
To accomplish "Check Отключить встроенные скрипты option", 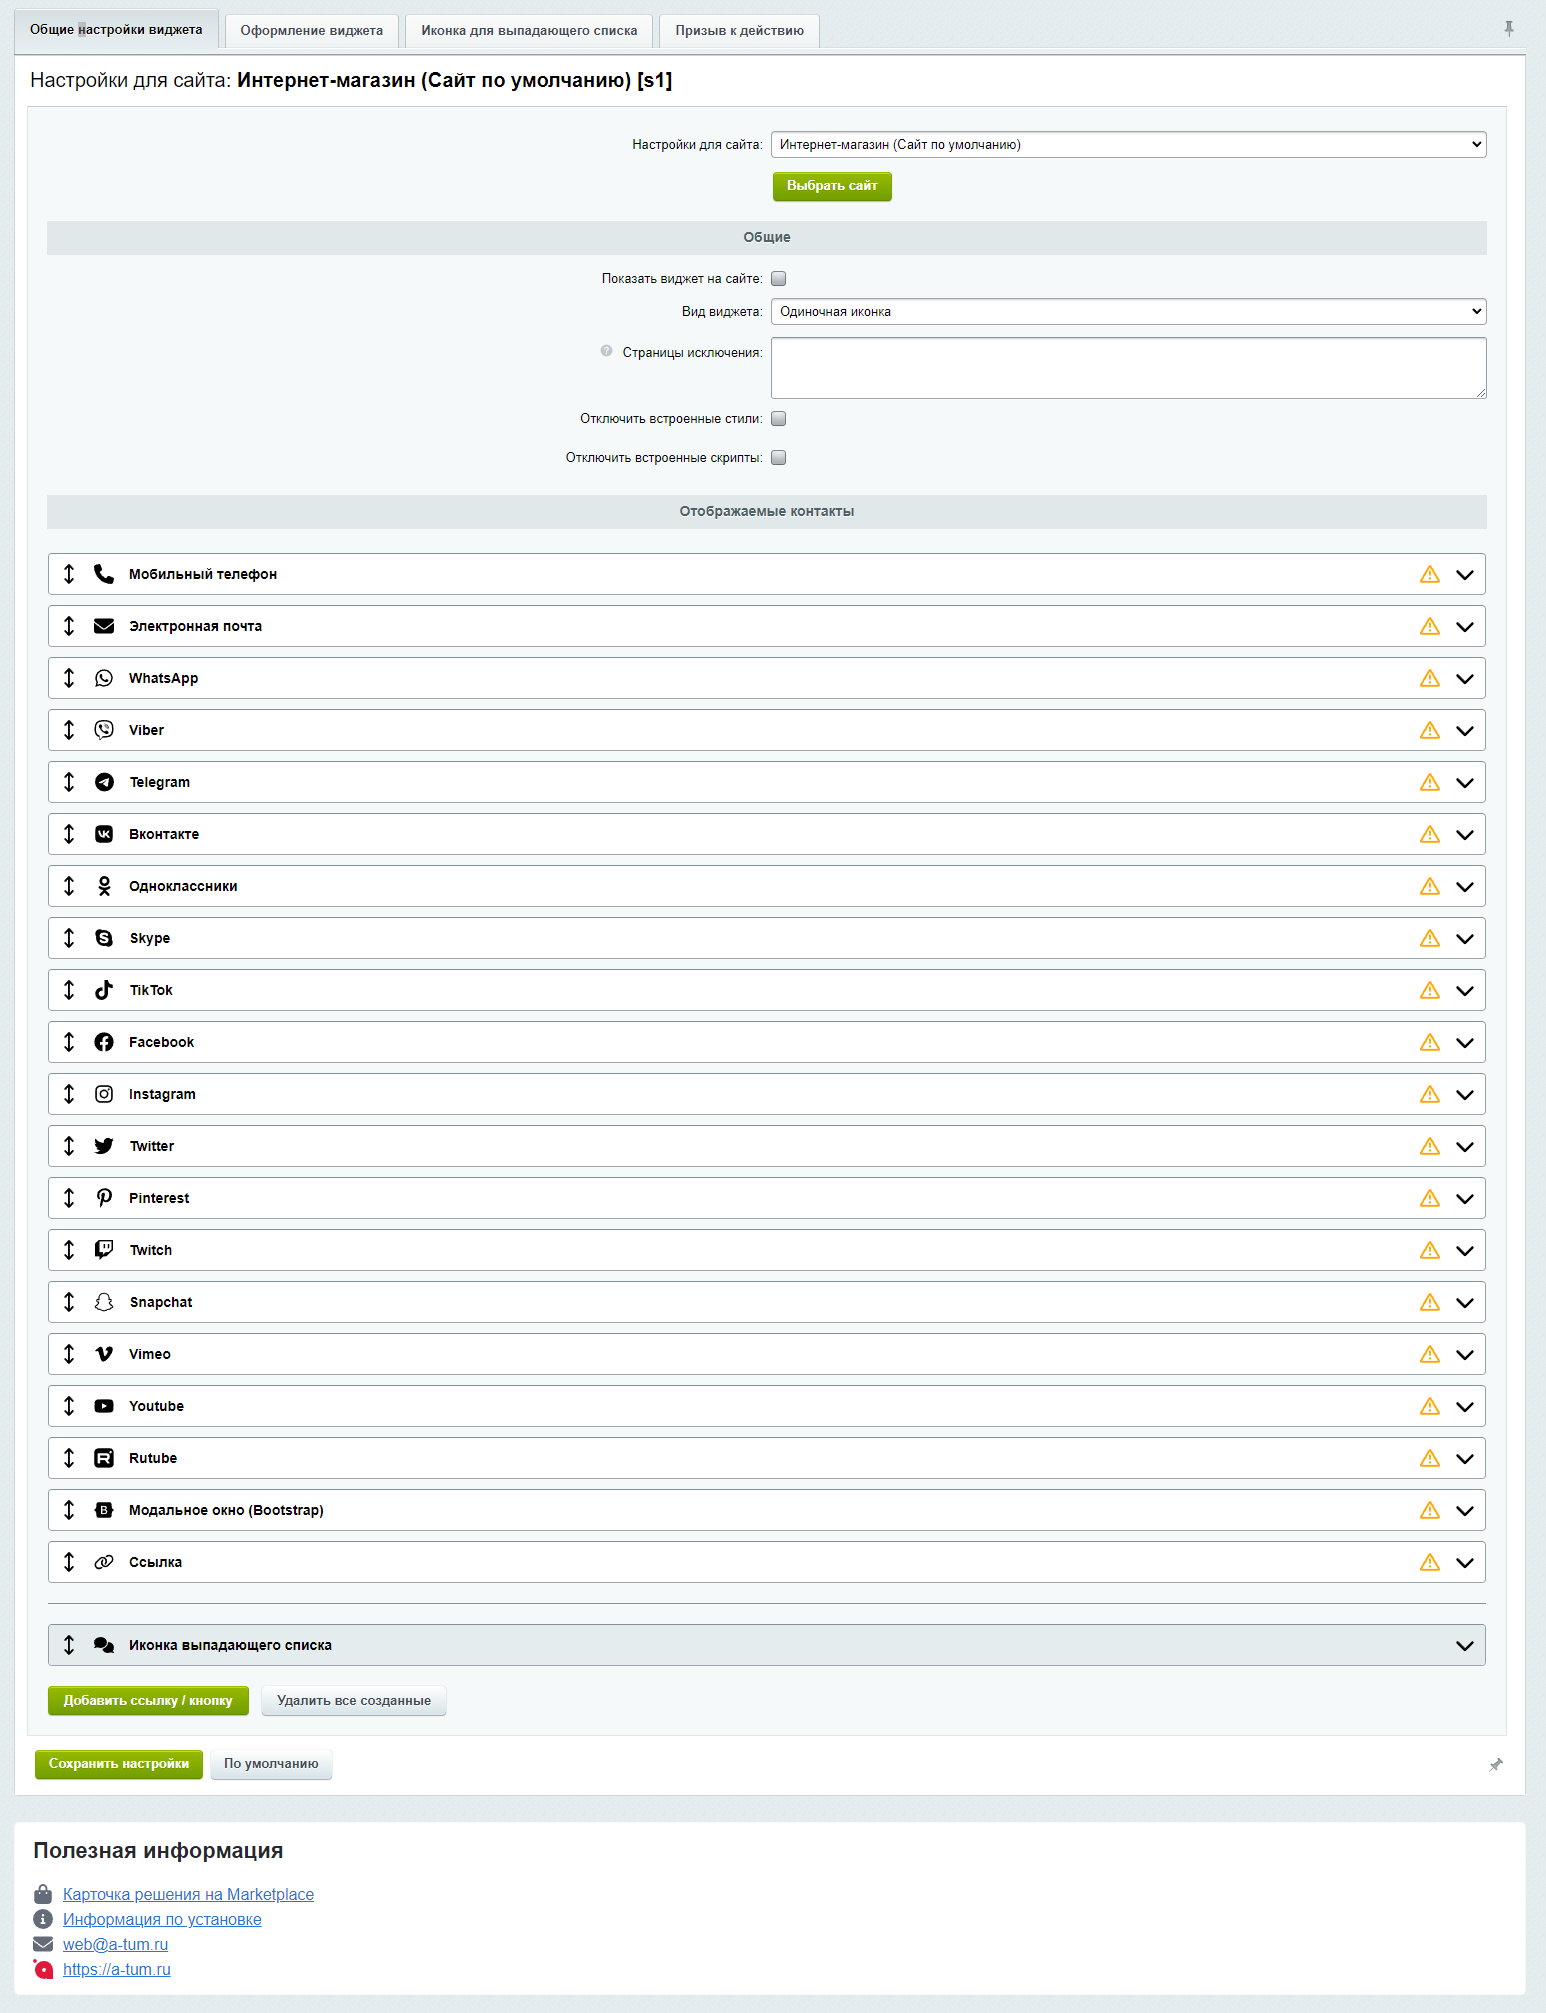I will pos(779,458).
